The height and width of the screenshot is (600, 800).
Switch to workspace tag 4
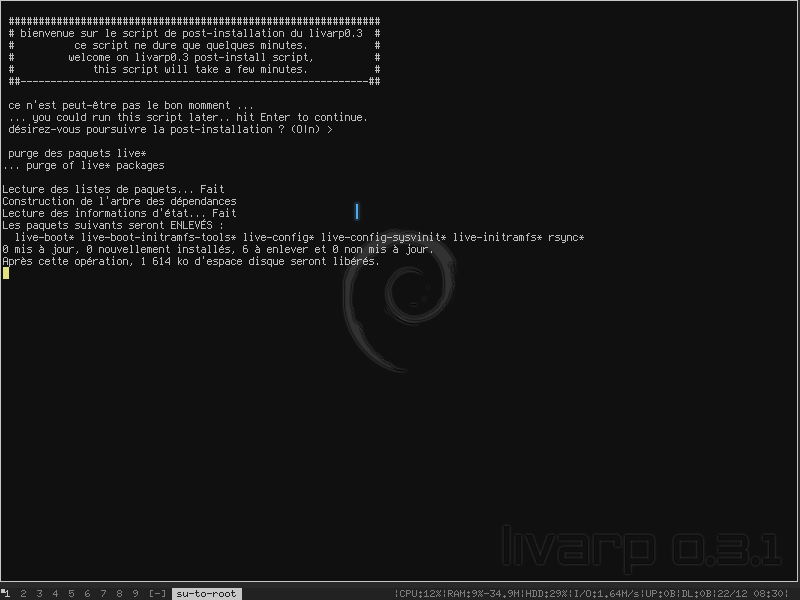(x=55, y=593)
